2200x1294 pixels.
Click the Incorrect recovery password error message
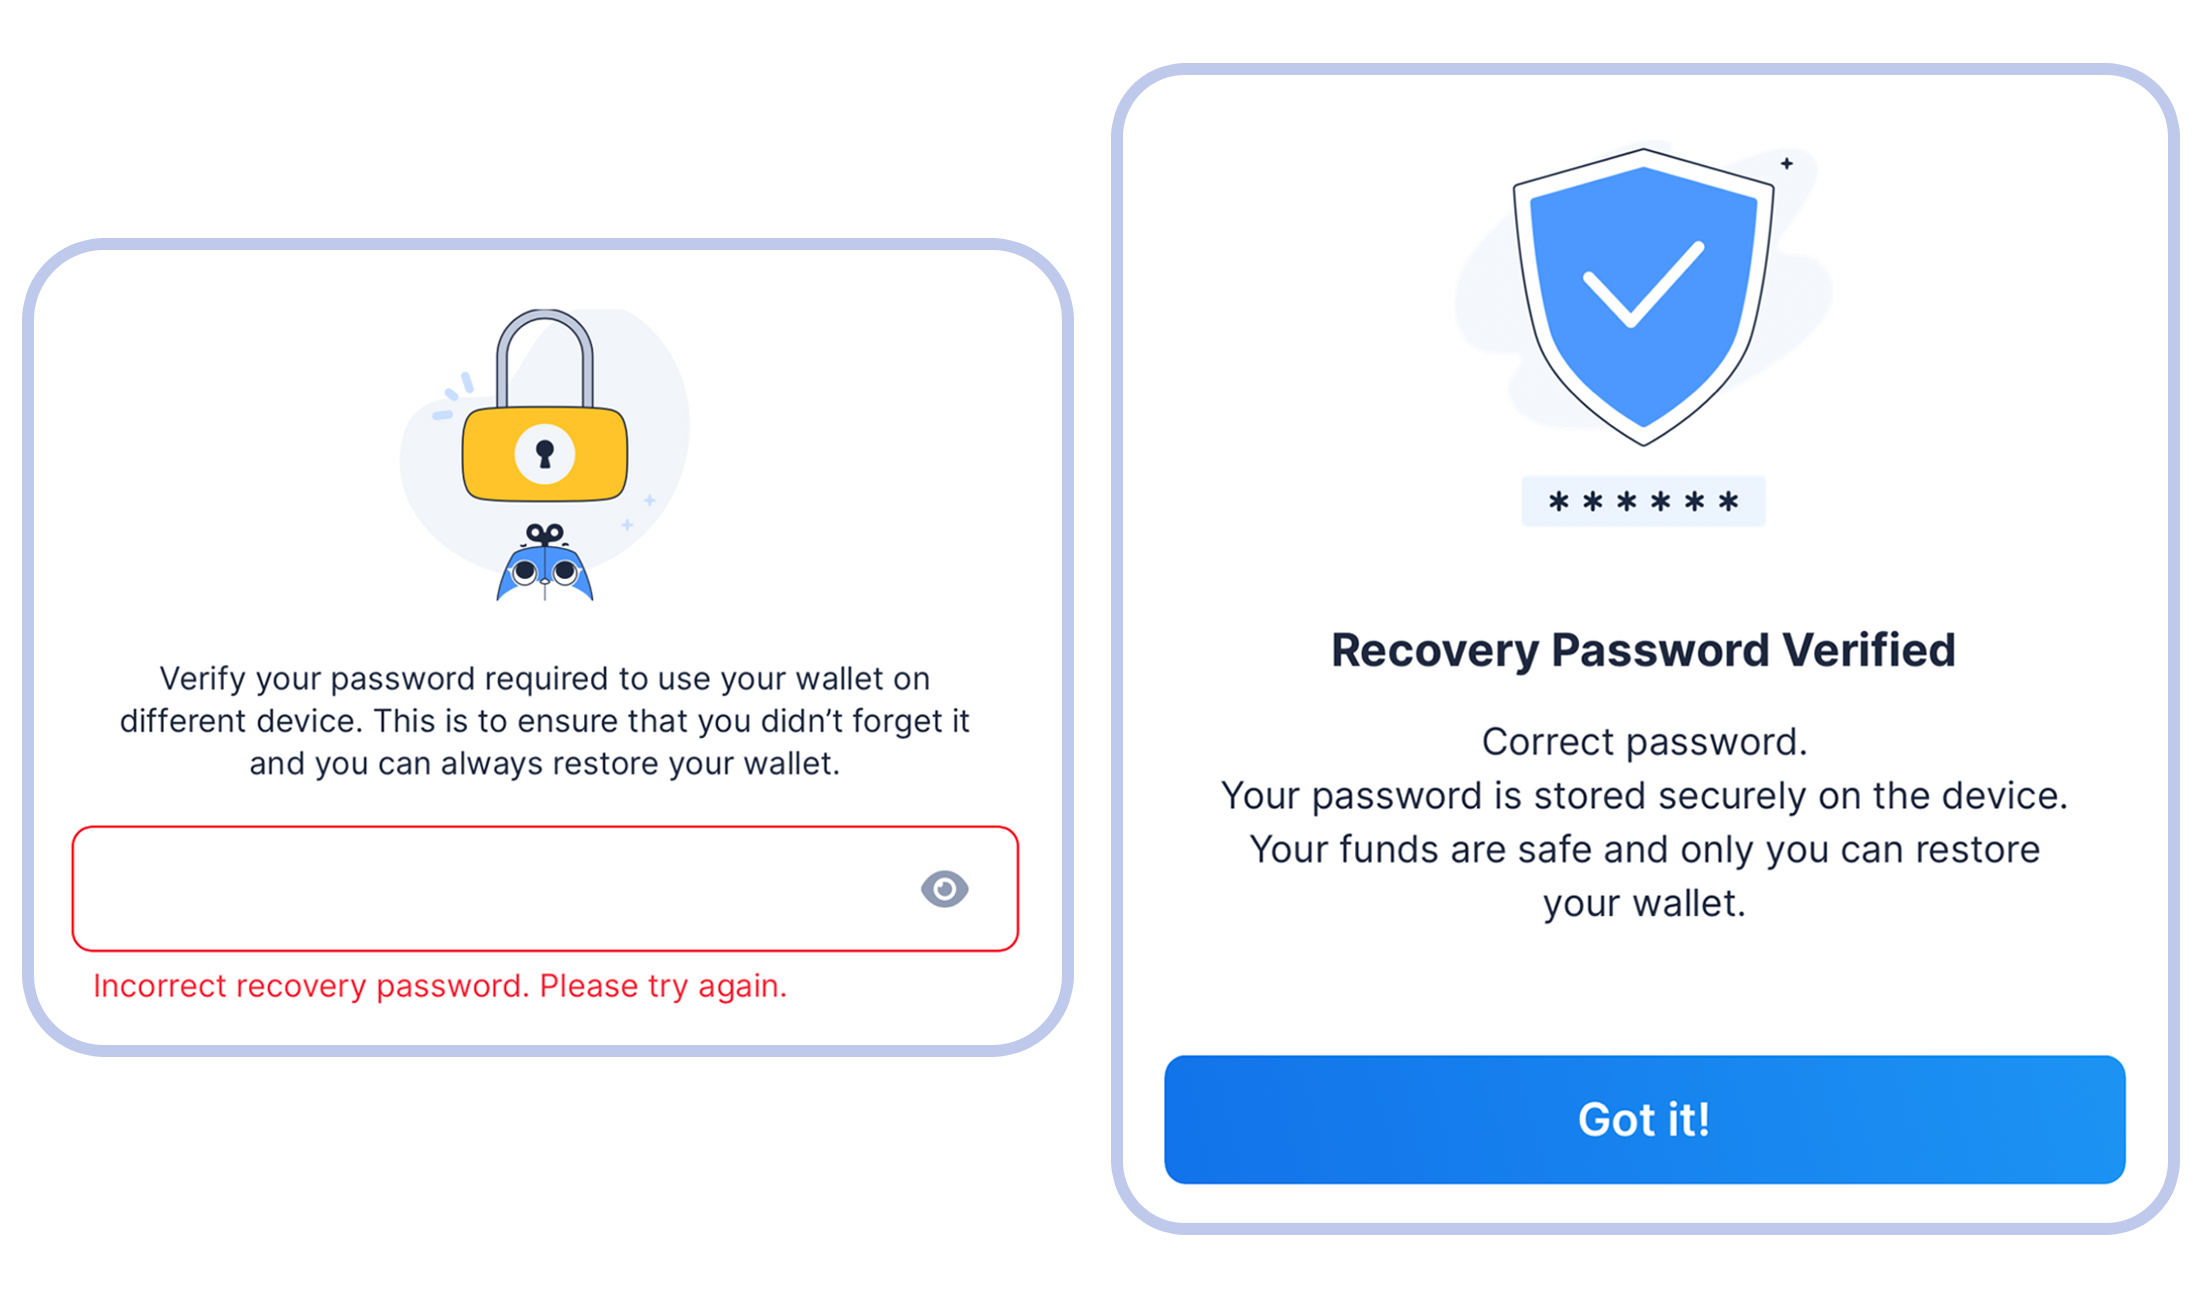[x=440, y=986]
